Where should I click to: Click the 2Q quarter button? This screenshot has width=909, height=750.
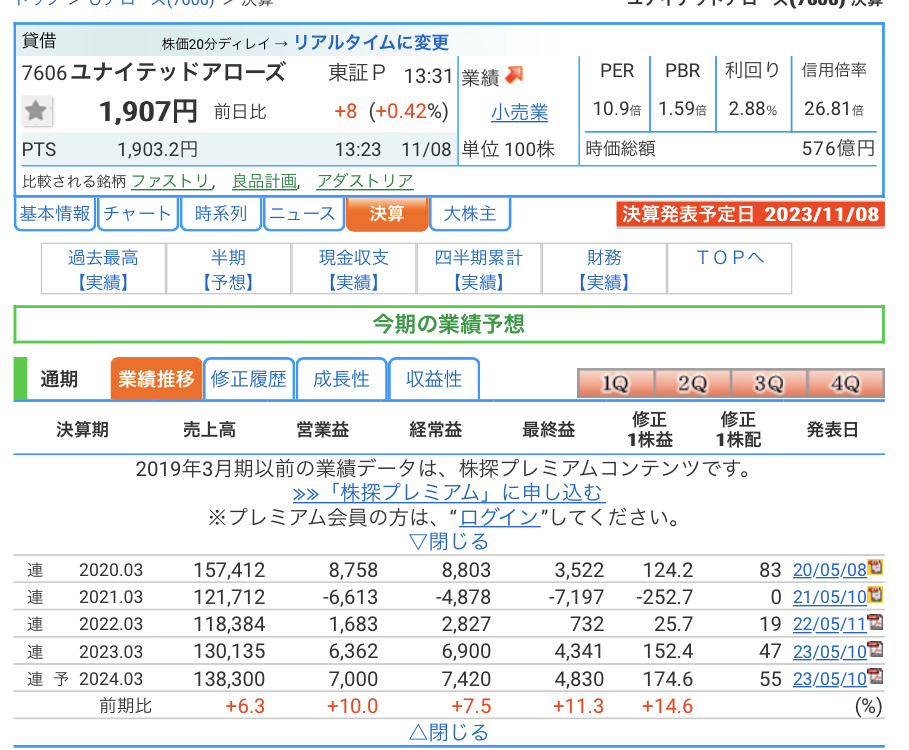pyautogui.click(x=693, y=383)
